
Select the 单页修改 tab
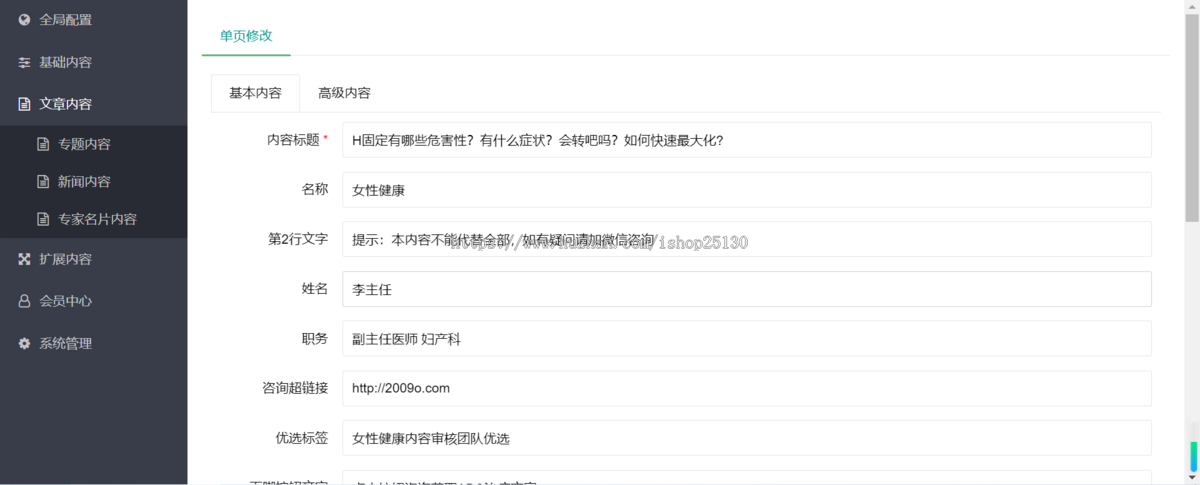(246, 35)
